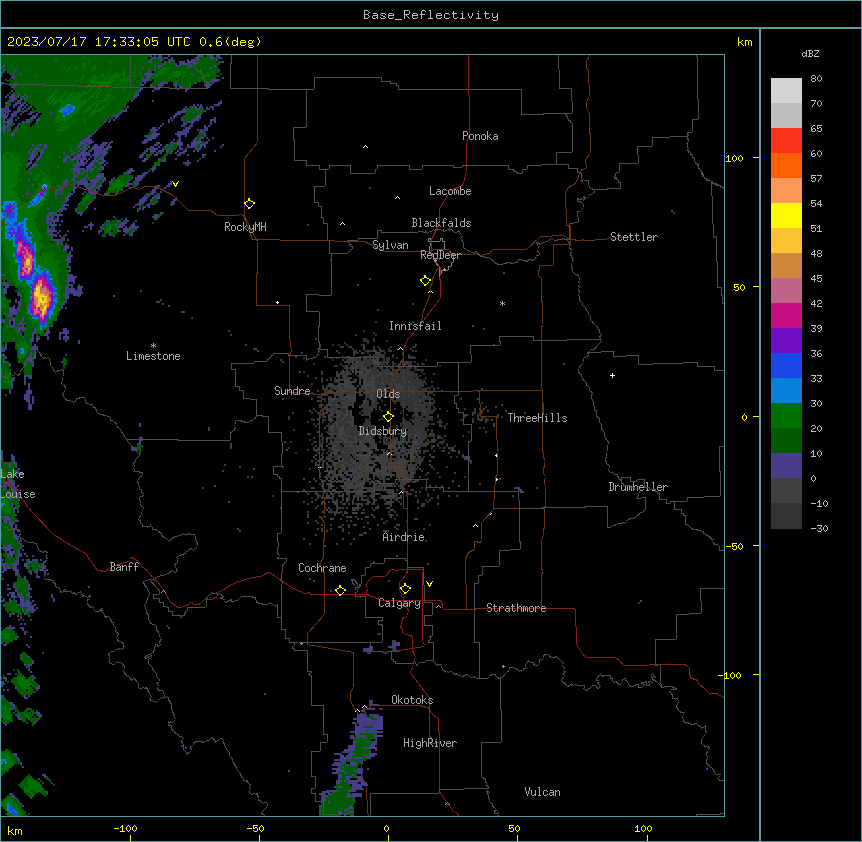Click the Calgary city label

coord(399,603)
